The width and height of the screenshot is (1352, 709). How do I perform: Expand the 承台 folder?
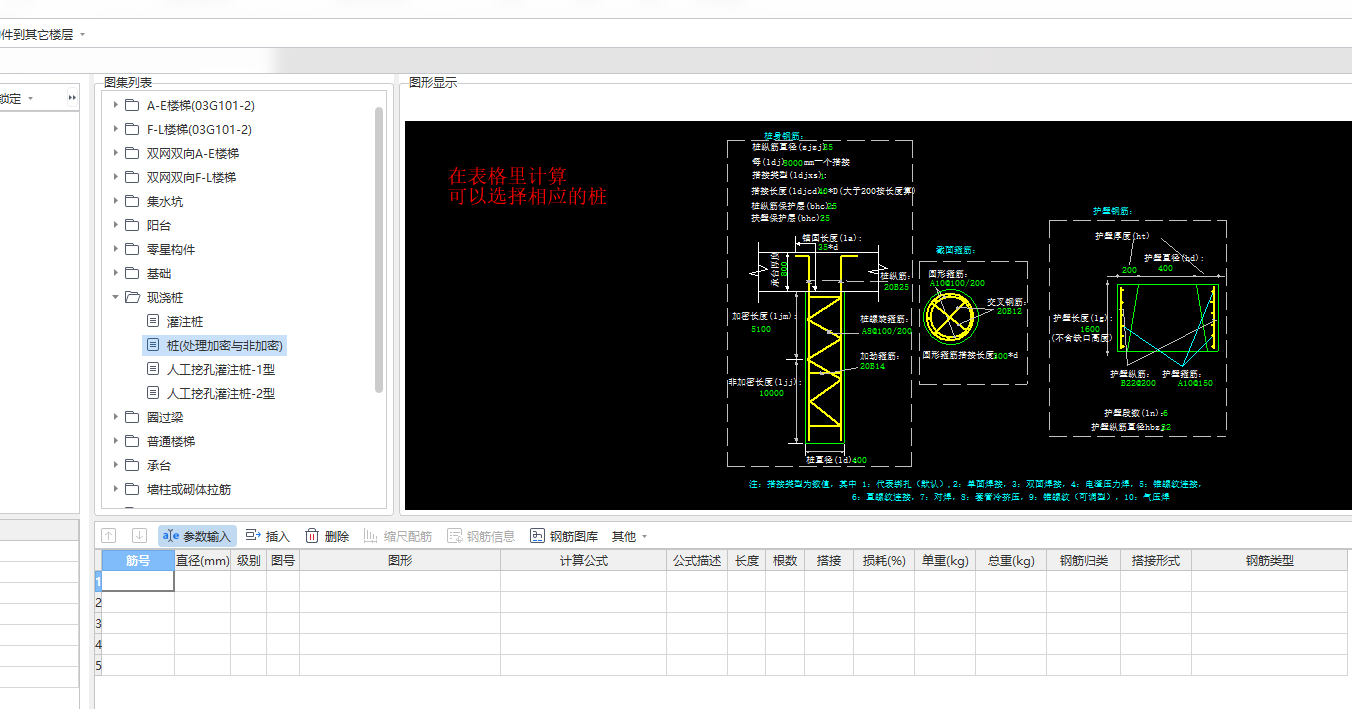[116, 465]
